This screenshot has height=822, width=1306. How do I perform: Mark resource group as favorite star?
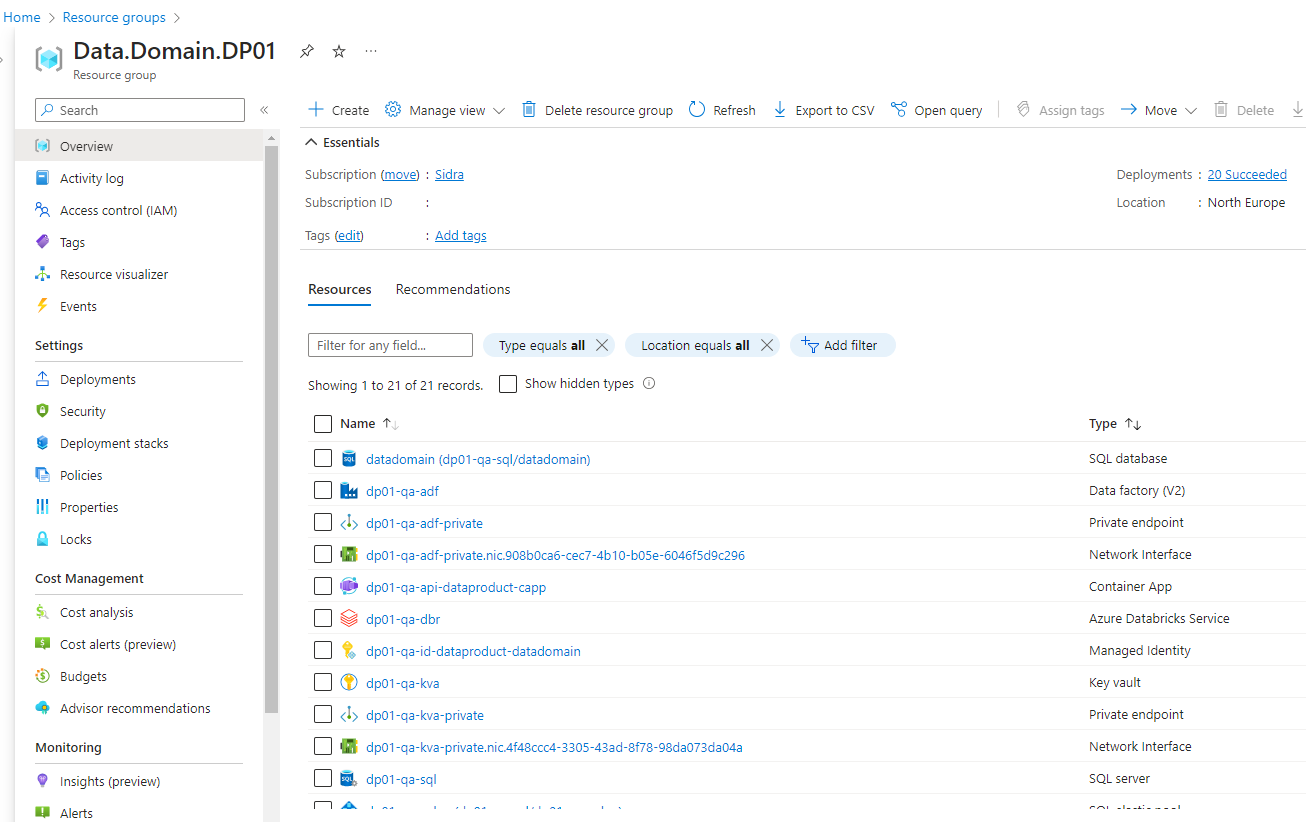pos(339,52)
